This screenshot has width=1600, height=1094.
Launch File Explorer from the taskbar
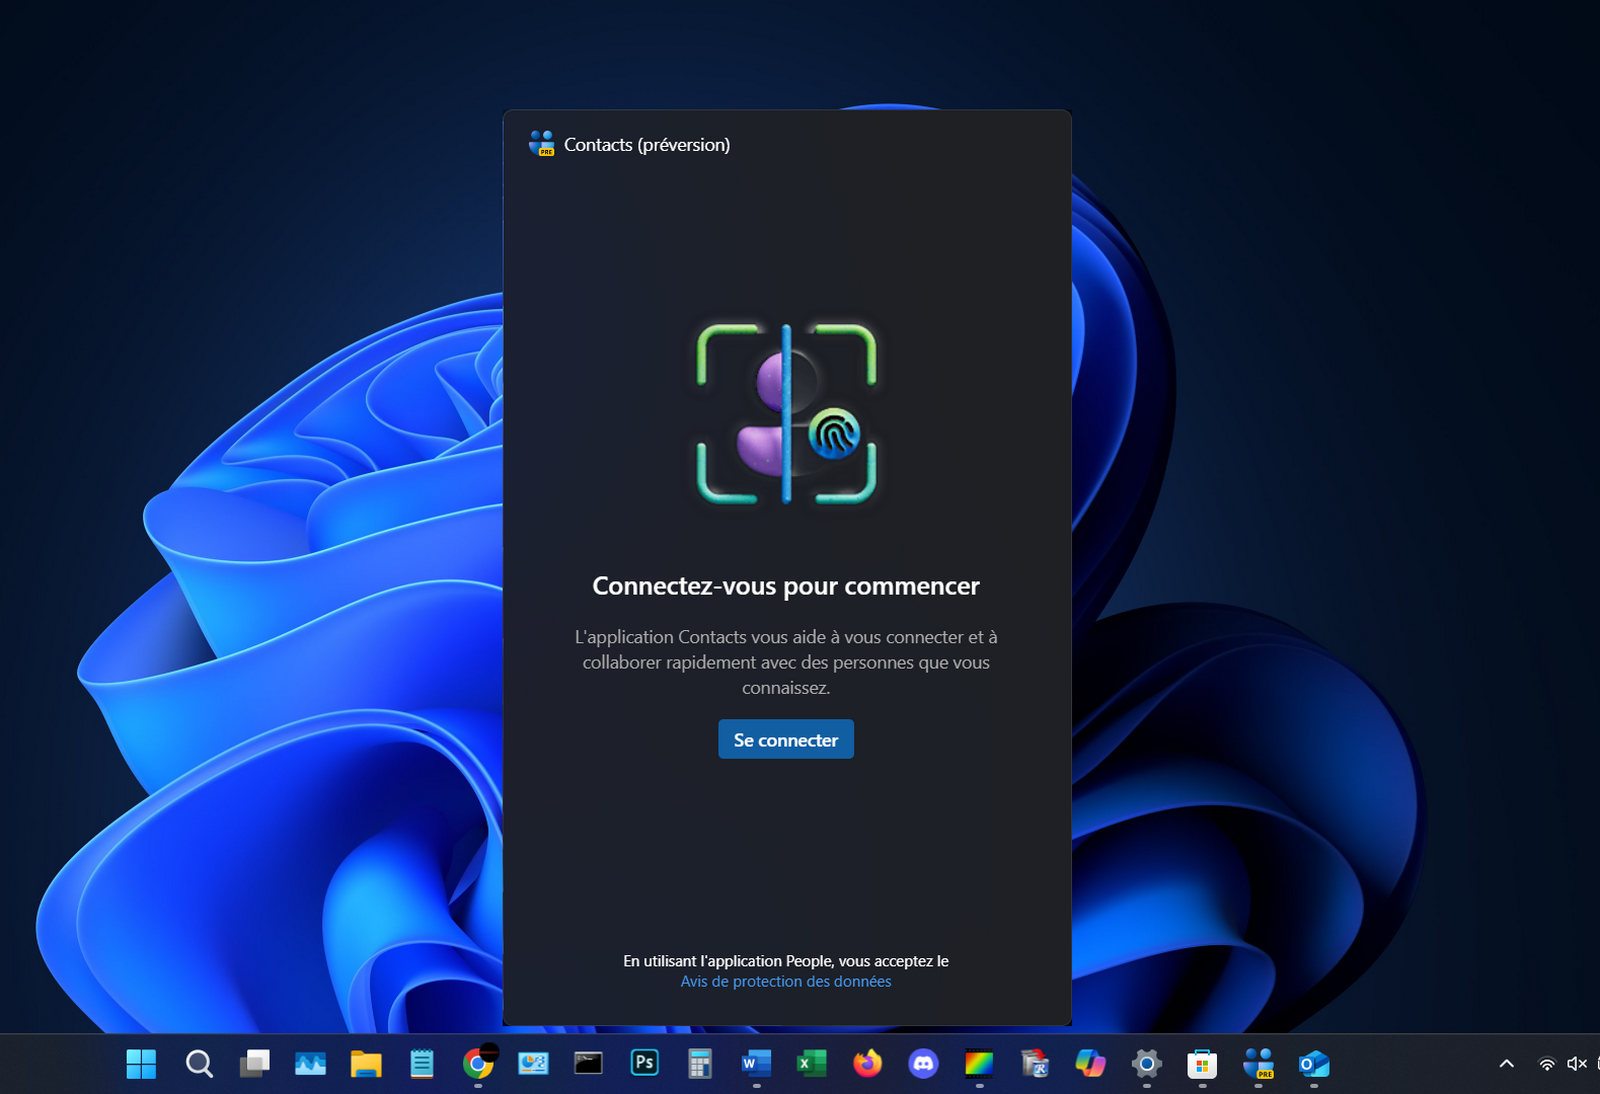(366, 1064)
